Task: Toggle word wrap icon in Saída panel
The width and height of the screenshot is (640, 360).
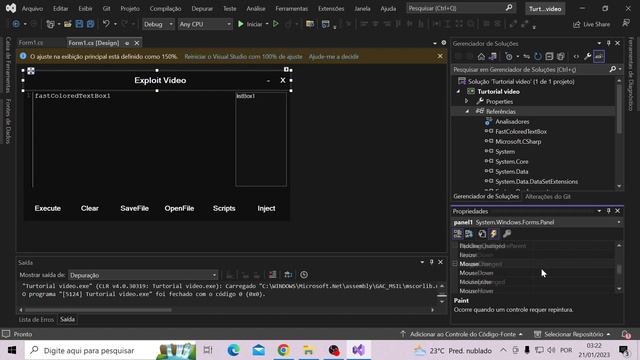Action: tap(288, 275)
